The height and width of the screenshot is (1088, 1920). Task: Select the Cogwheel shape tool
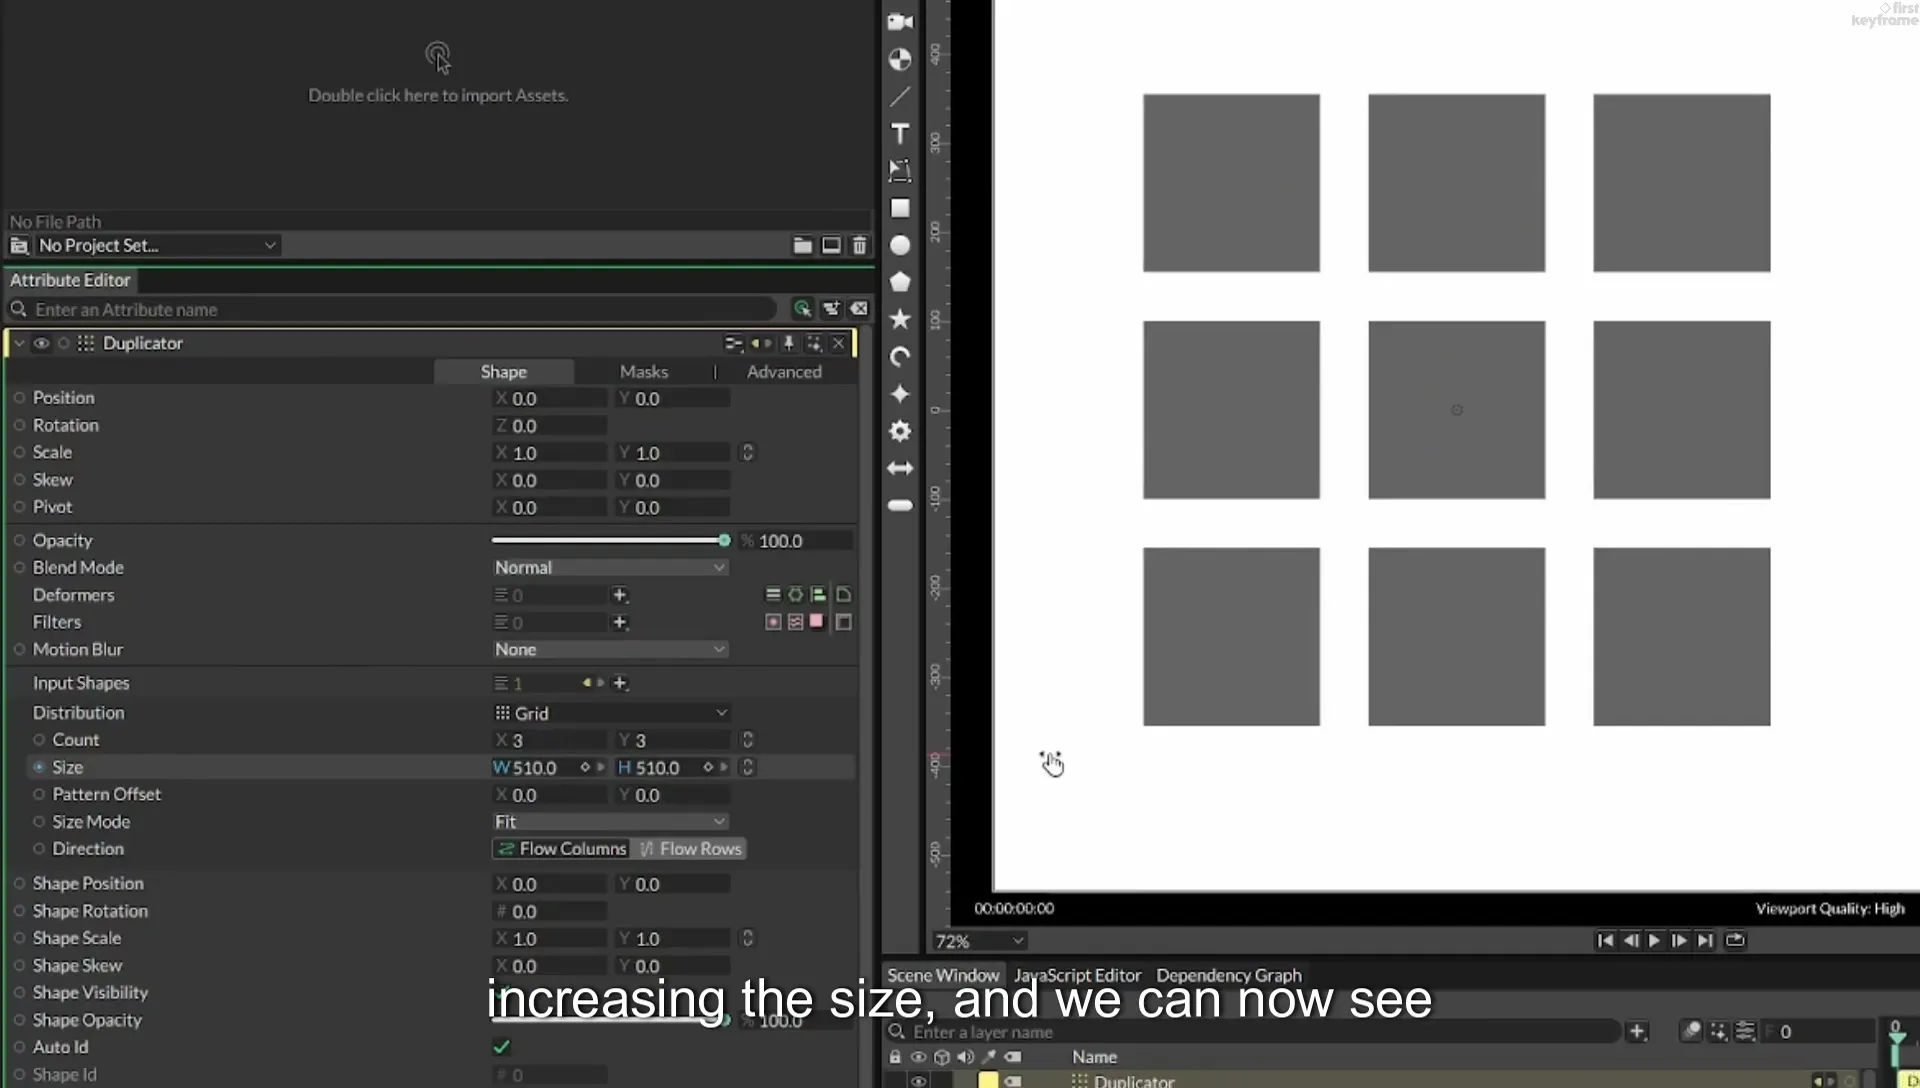click(x=900, y=431)
